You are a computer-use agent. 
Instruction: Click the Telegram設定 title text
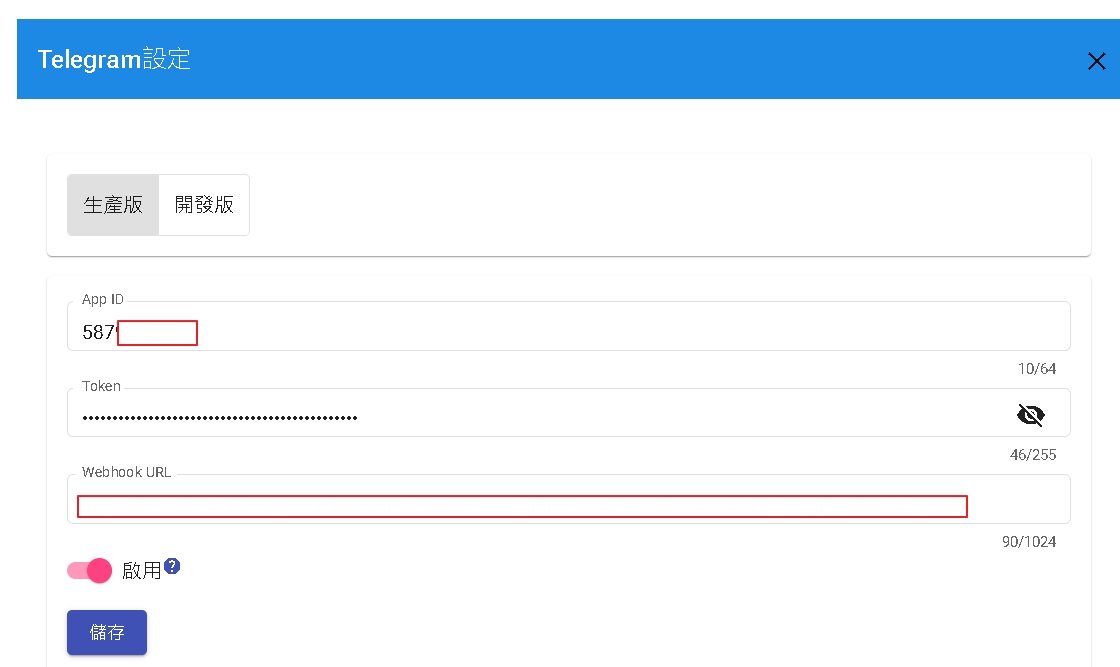(114, 60)
